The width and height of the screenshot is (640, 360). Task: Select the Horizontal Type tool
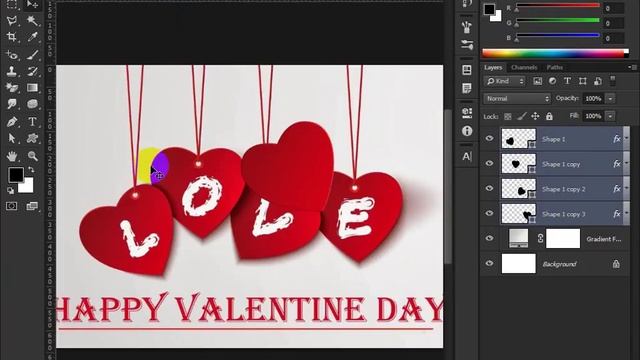(32, 122)
